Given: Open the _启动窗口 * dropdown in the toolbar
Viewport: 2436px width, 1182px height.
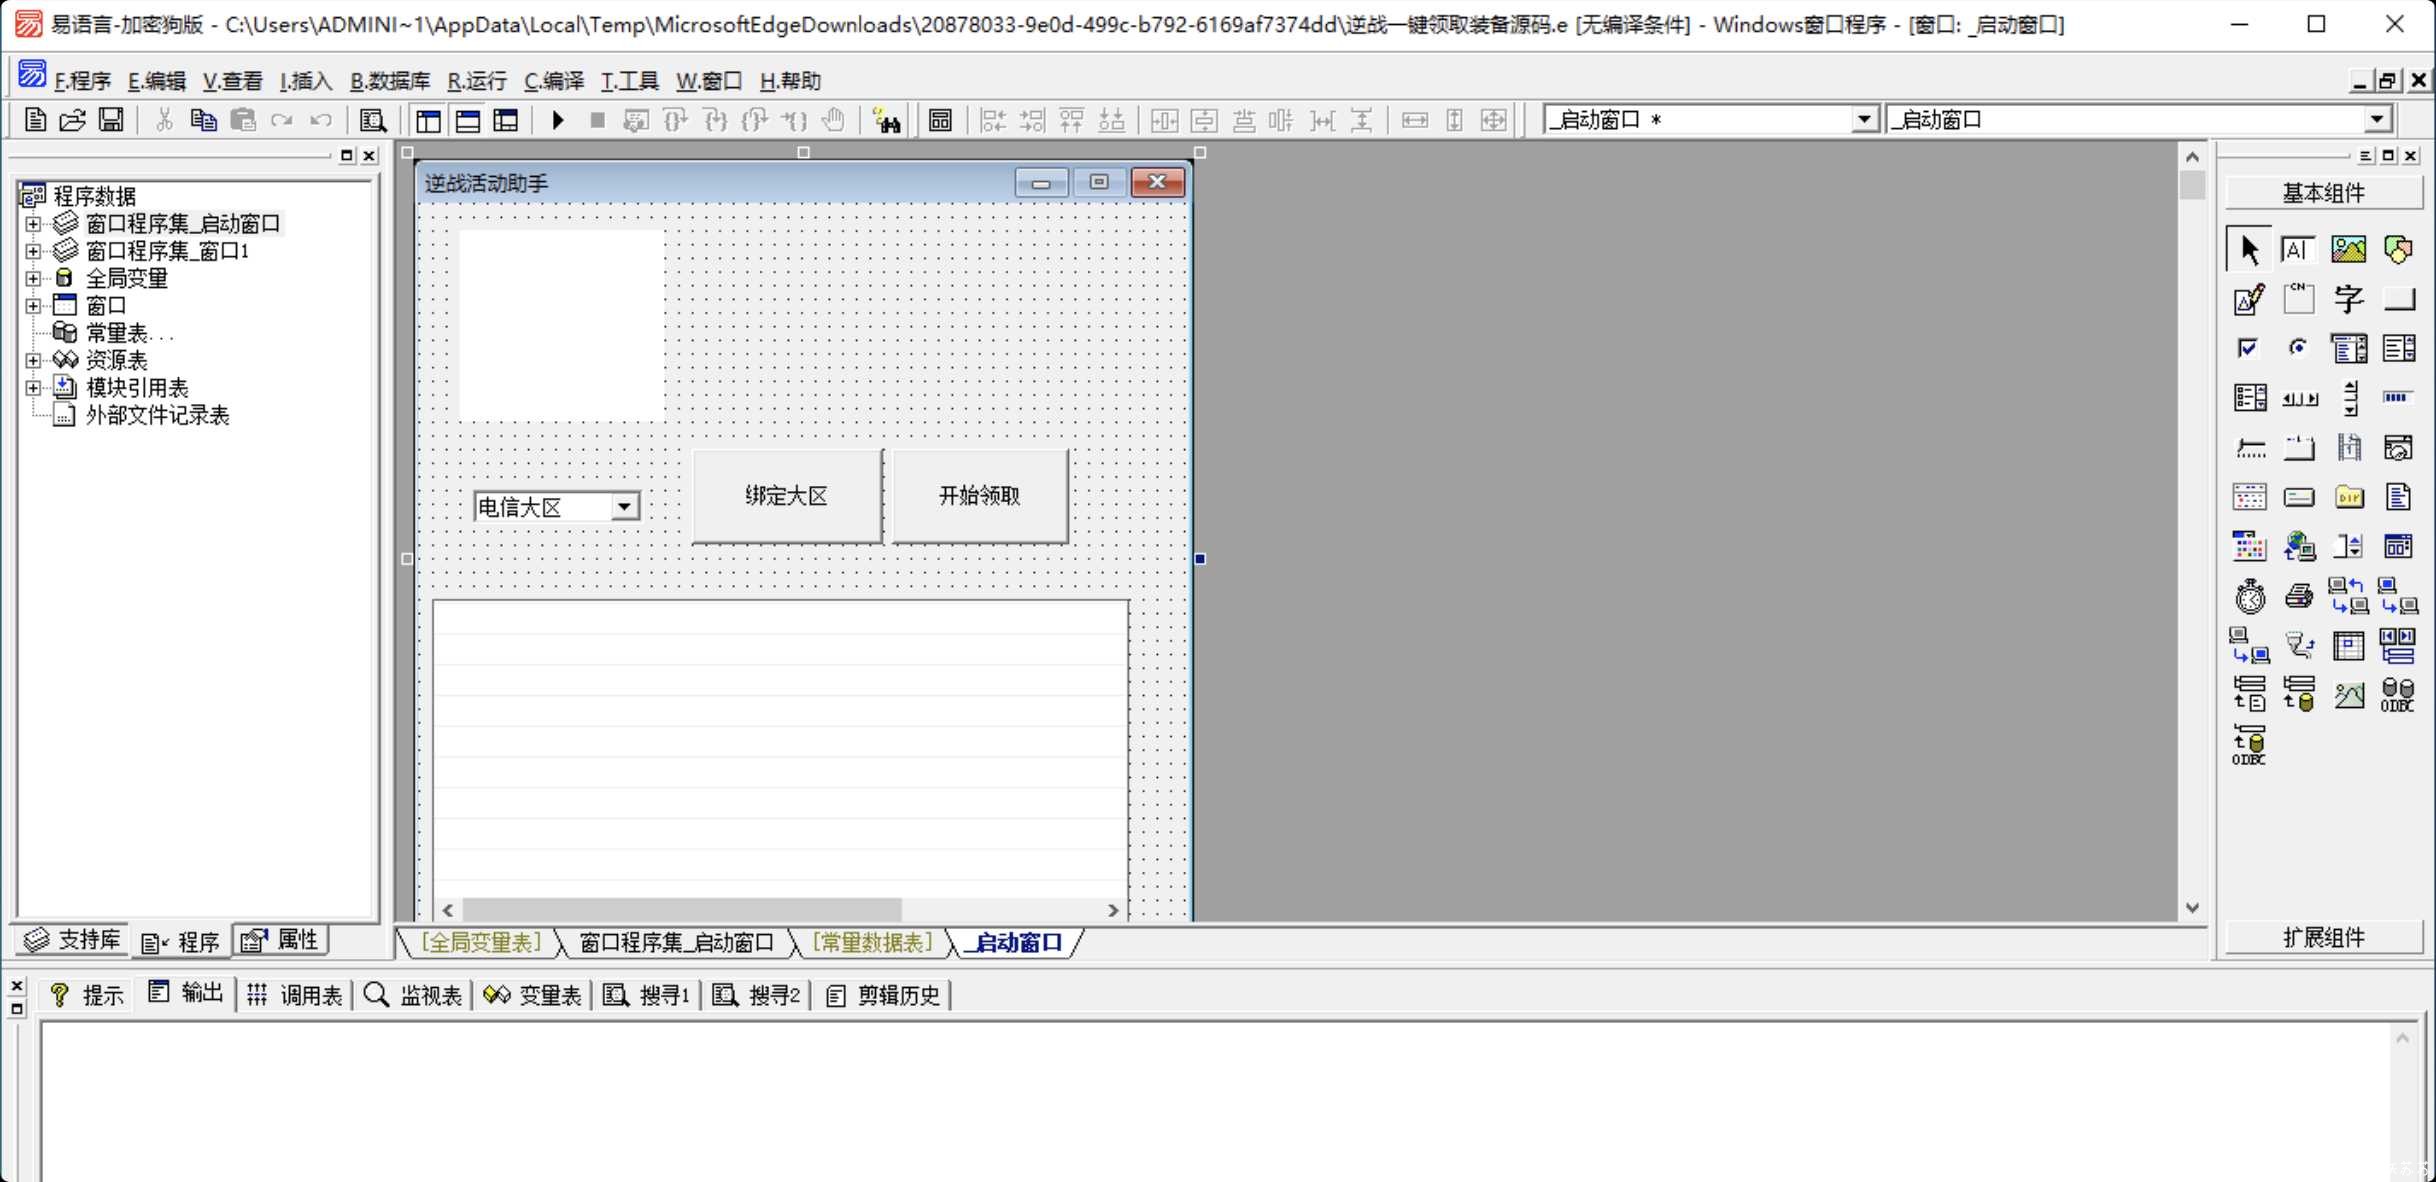Looking at the screenshot, I should click(x=1863, y=120).
